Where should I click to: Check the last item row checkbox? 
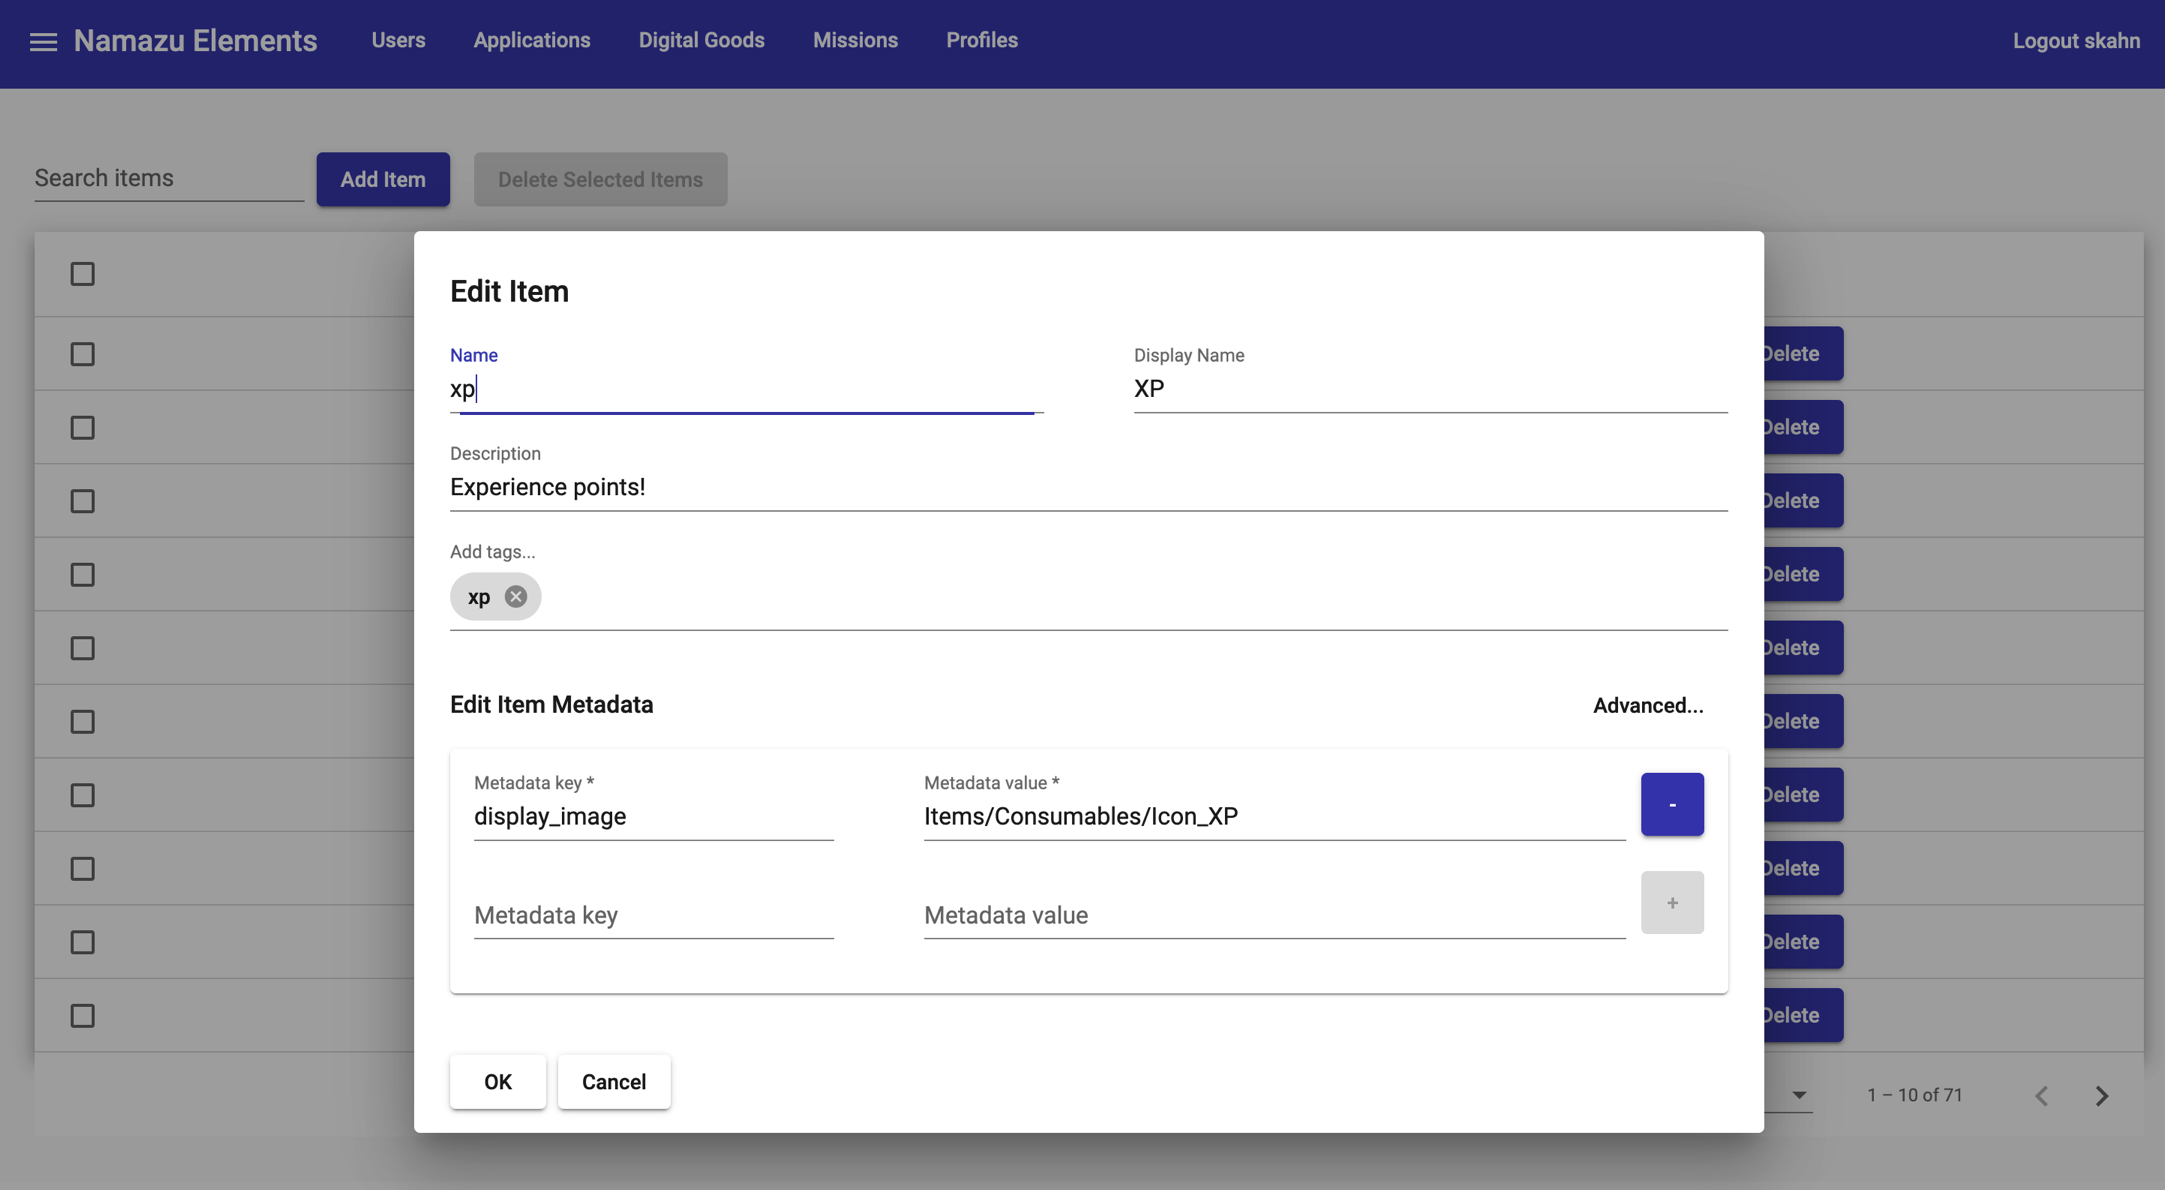(x=82, y=1016)
